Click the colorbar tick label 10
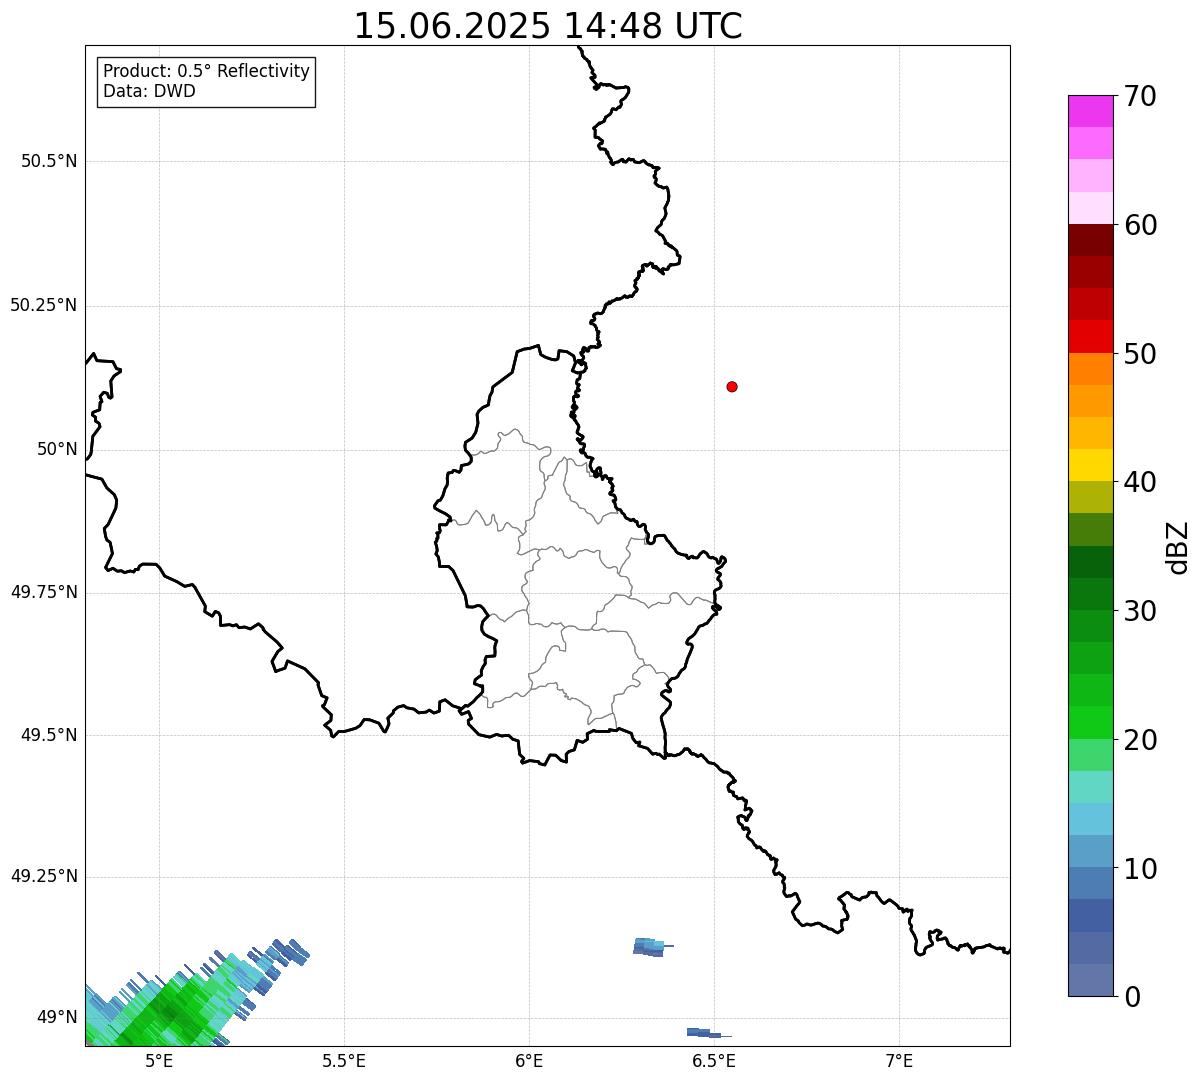Viewport: 1202px width, 1081px height. (1140, 869)
